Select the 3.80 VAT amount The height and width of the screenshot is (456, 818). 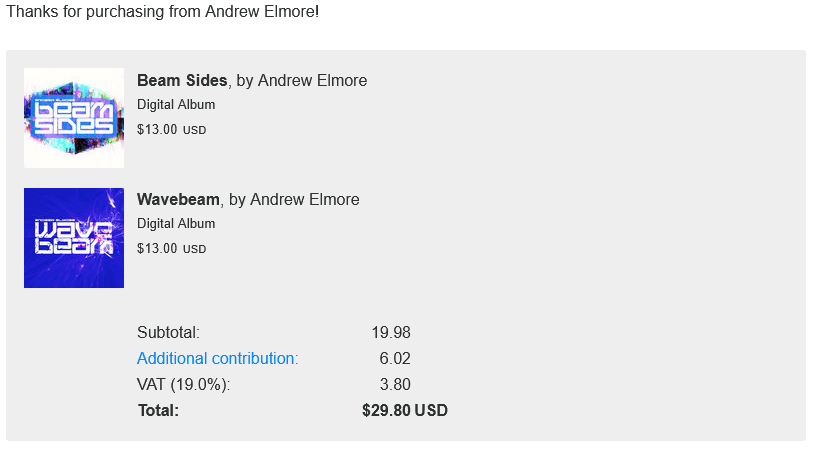[x=395, y=385]
